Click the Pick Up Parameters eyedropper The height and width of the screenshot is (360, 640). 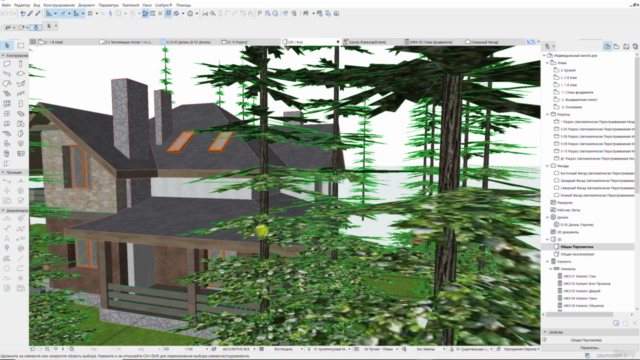(x=30, y=13)
